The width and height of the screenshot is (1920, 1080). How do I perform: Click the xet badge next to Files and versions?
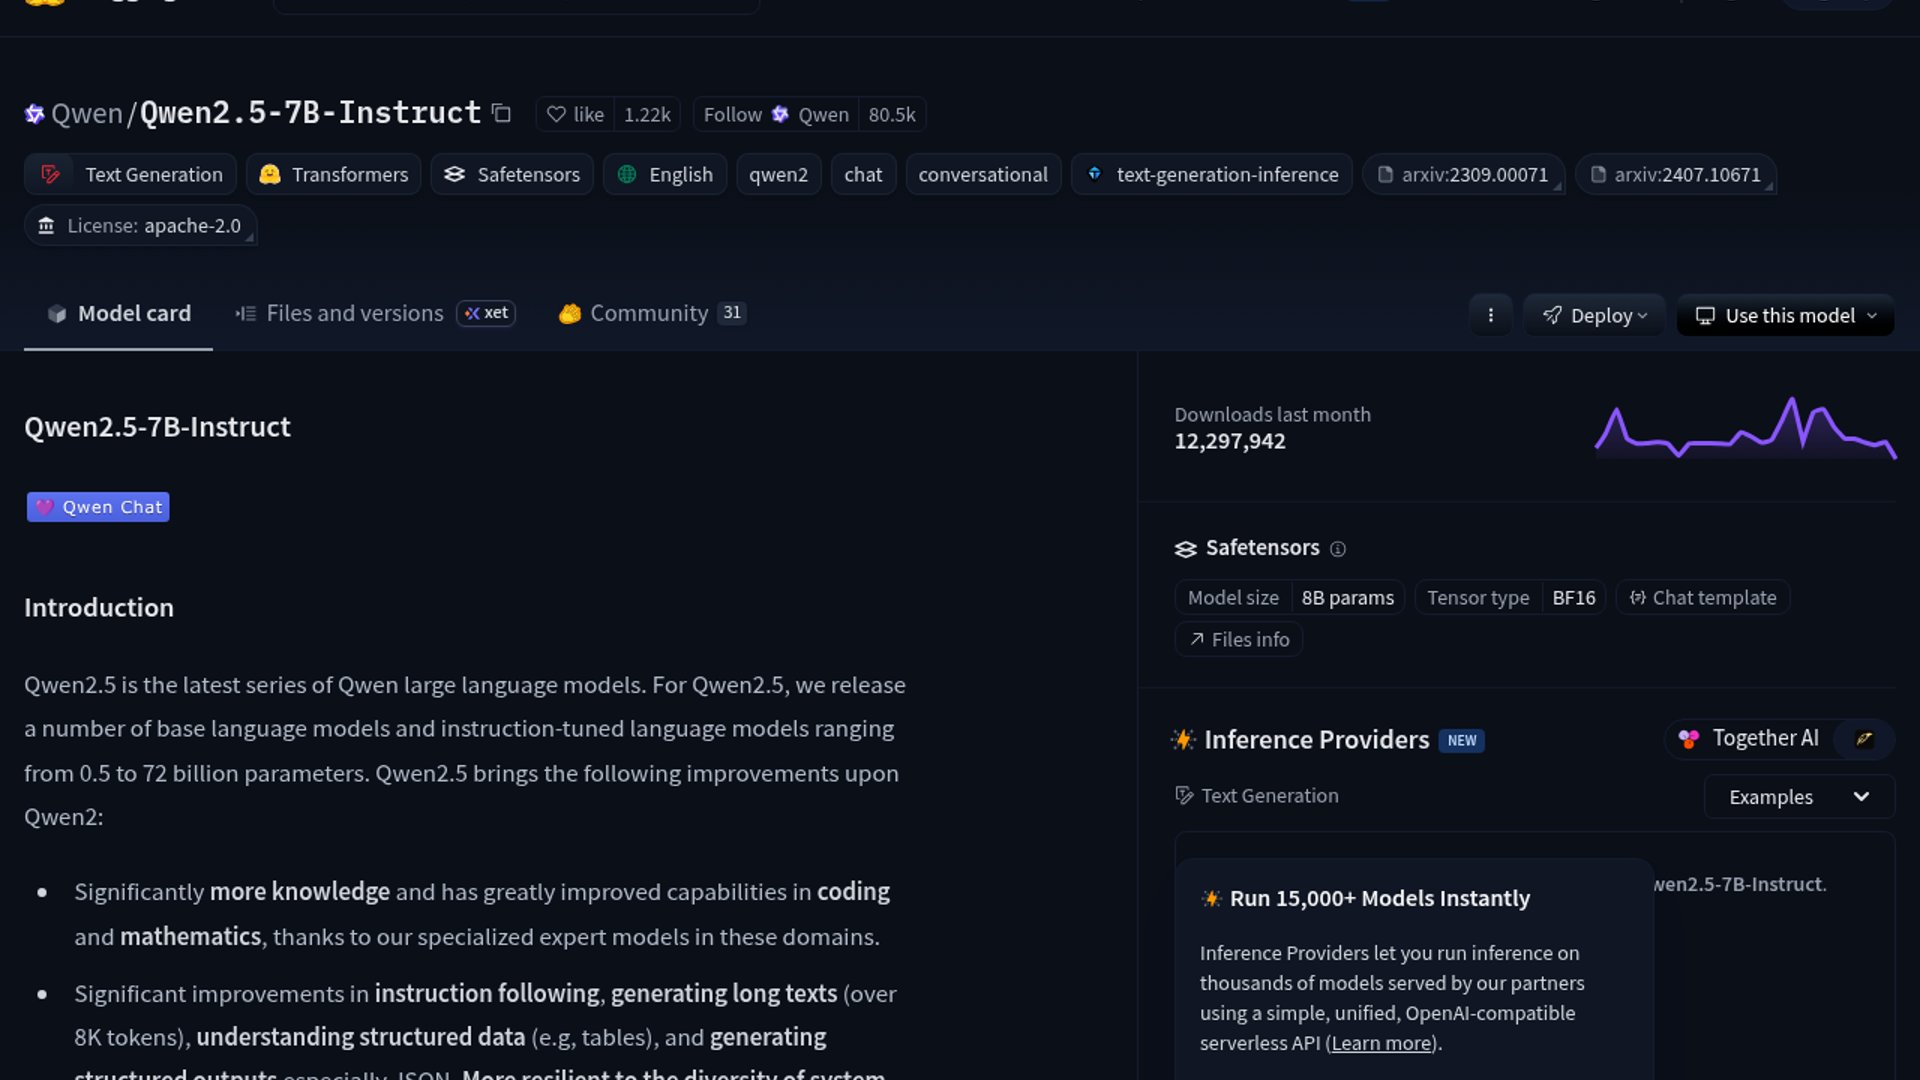click(x=486, y=313)
